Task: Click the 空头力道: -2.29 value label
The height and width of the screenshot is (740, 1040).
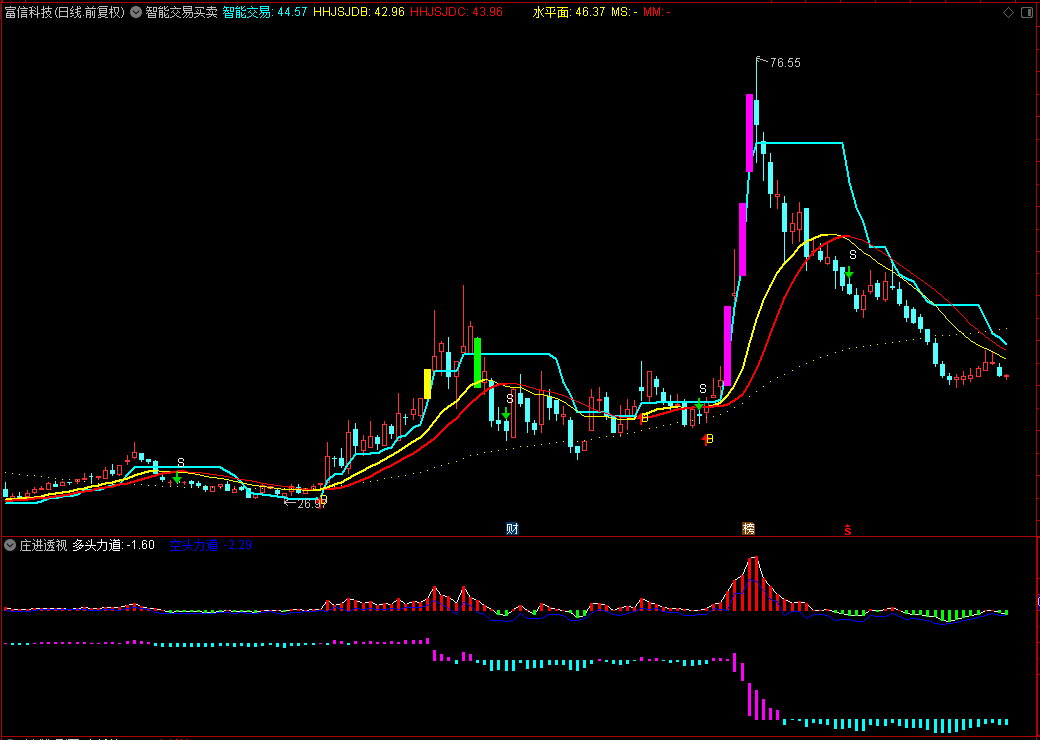Action: [x=210, y=545]
